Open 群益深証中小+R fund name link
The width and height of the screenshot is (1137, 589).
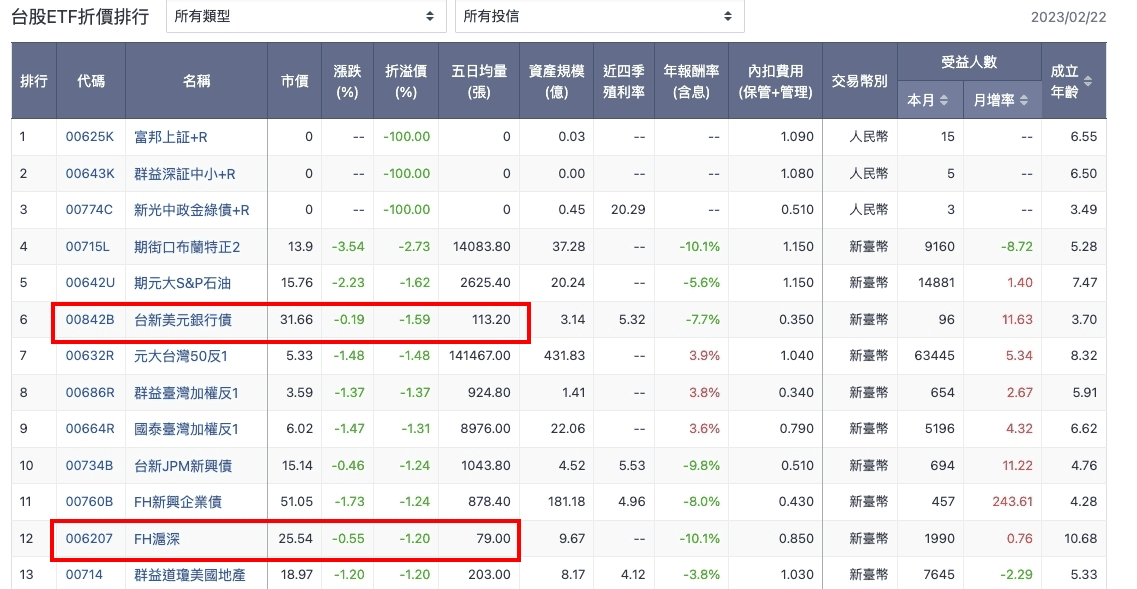coord(185,173)
